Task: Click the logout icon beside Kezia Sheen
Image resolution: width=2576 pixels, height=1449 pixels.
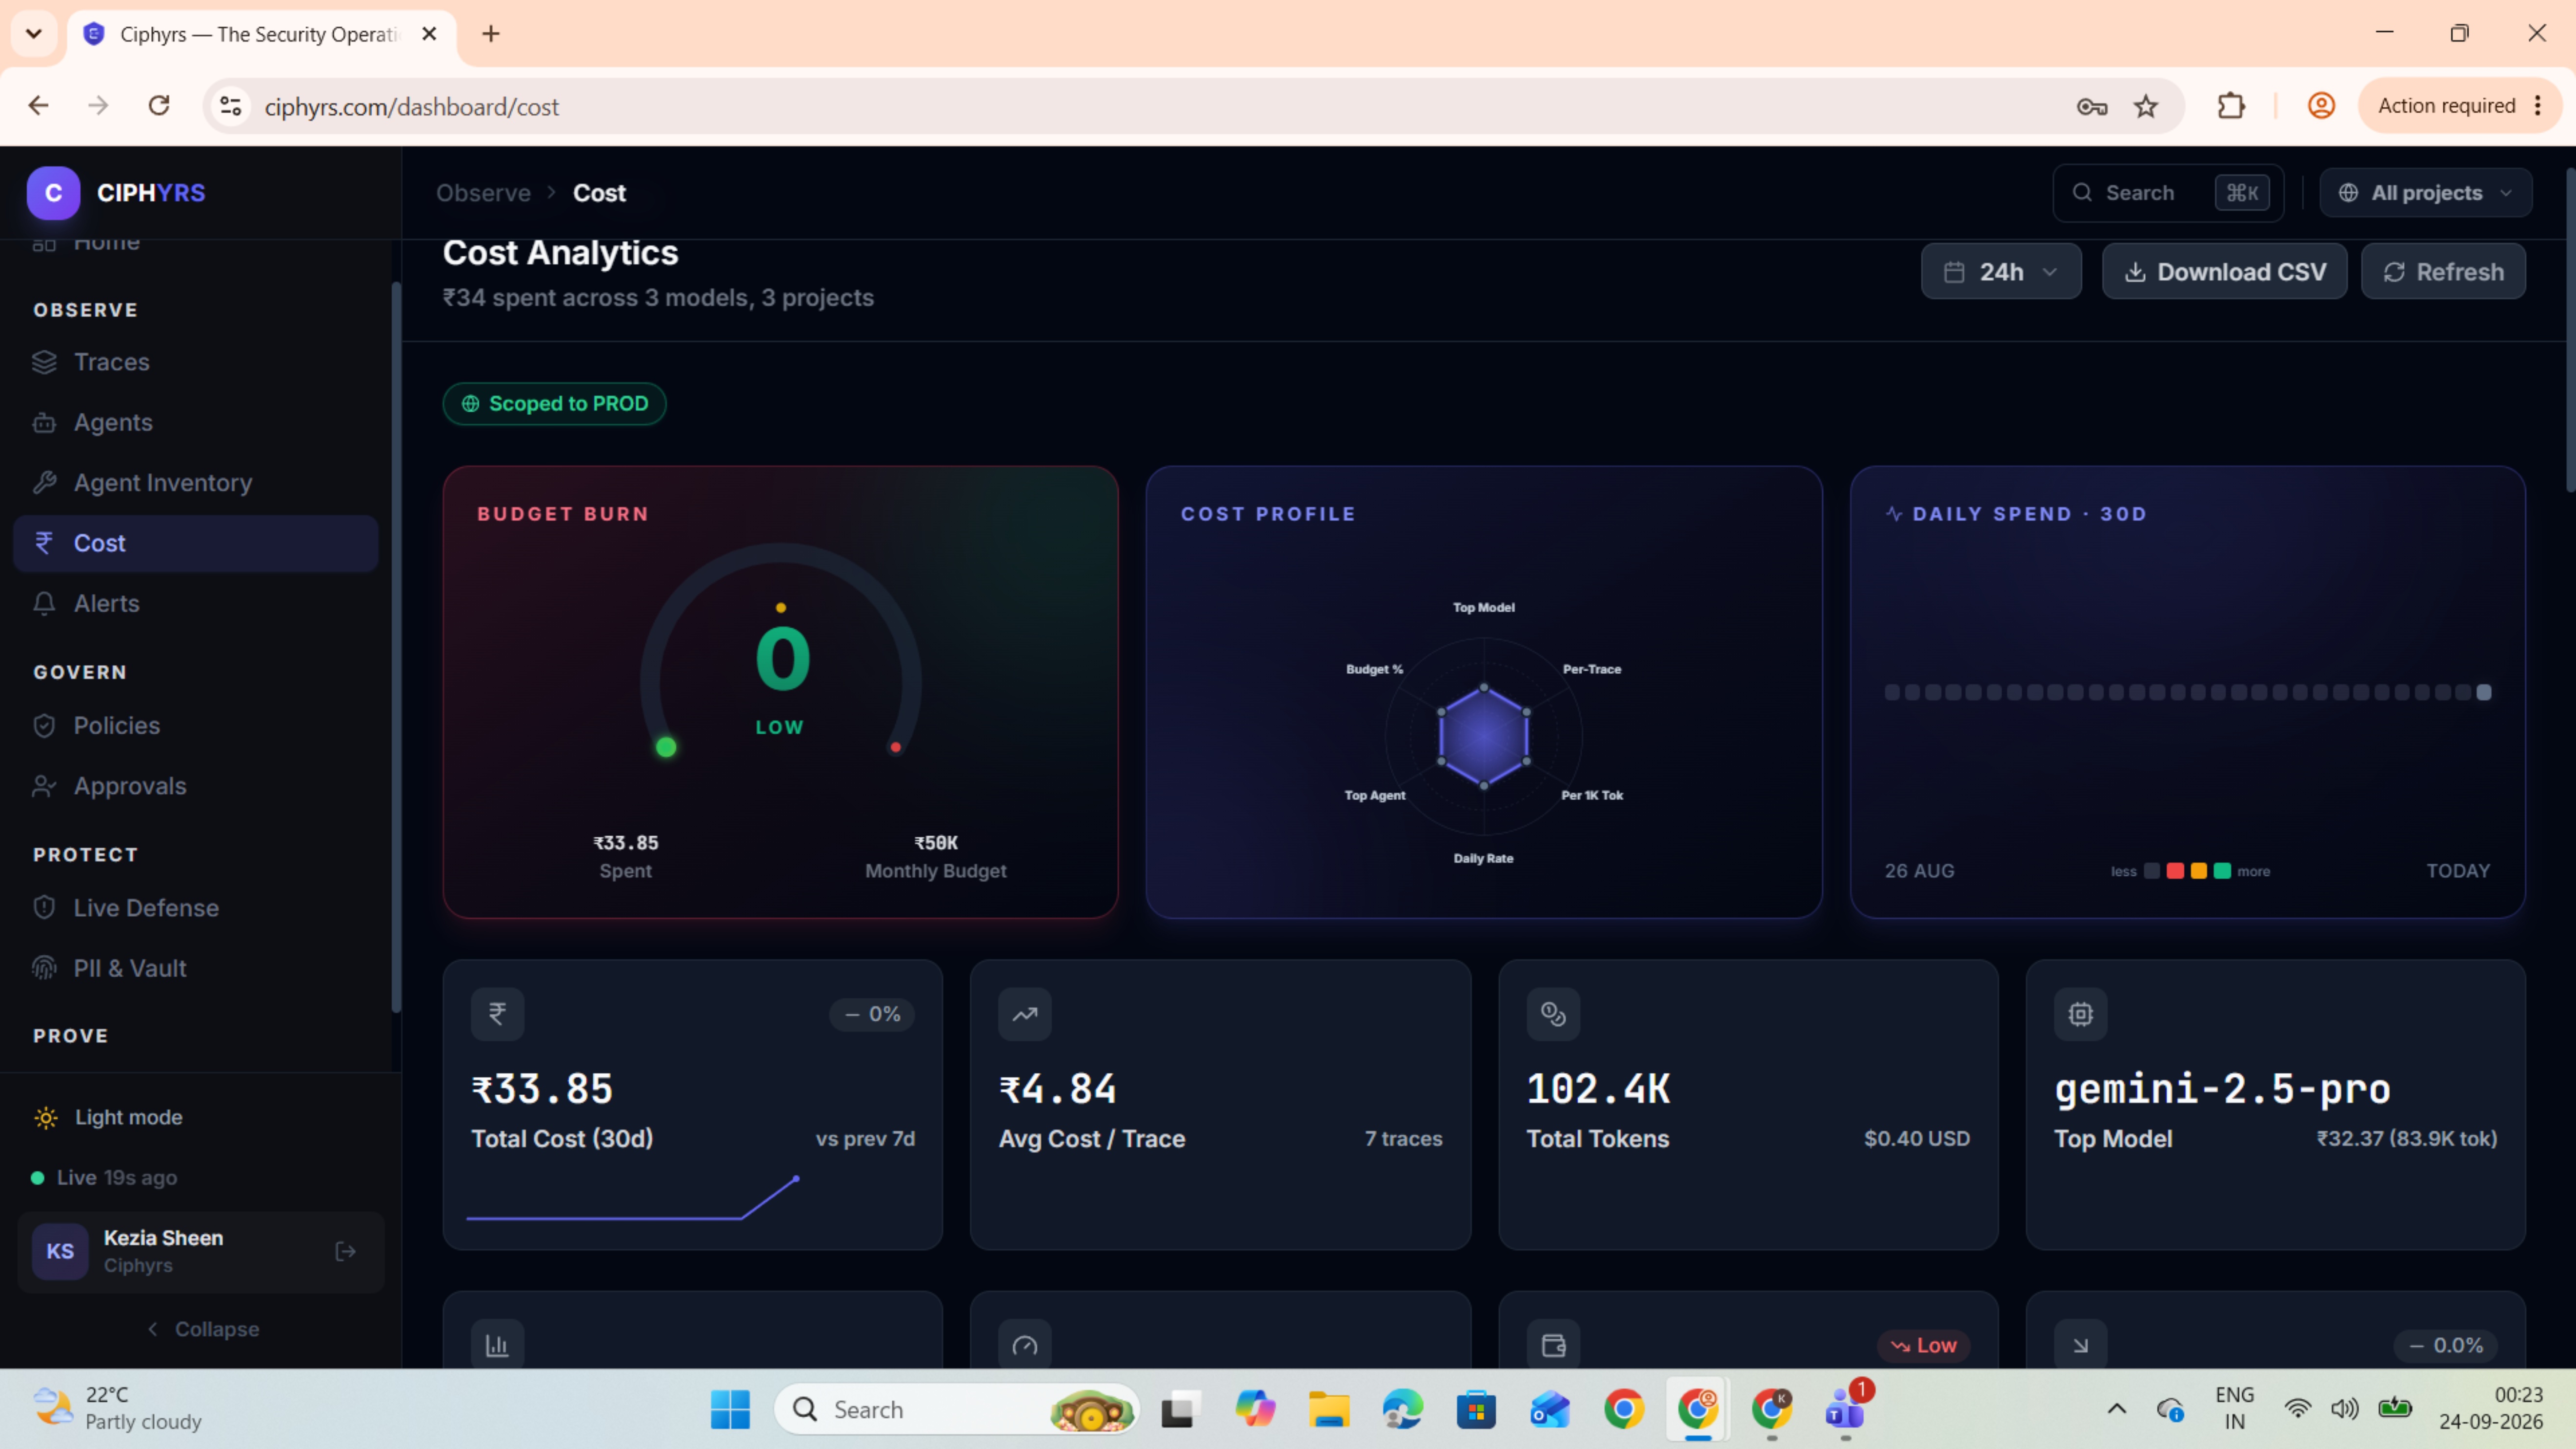Action: (x=346, y=1251)
